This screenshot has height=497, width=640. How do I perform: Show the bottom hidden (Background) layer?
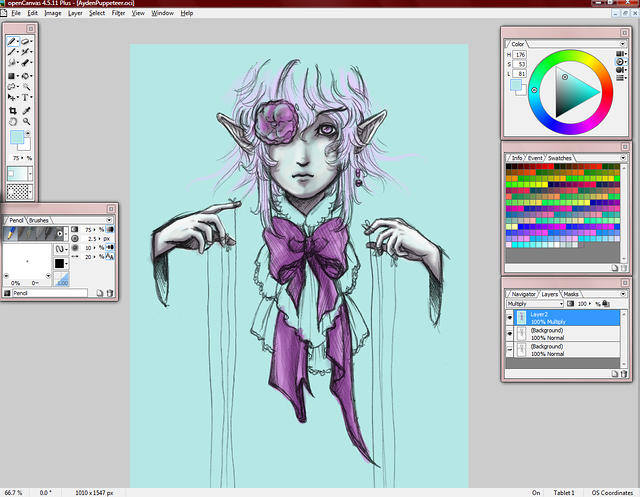(510, 350)
